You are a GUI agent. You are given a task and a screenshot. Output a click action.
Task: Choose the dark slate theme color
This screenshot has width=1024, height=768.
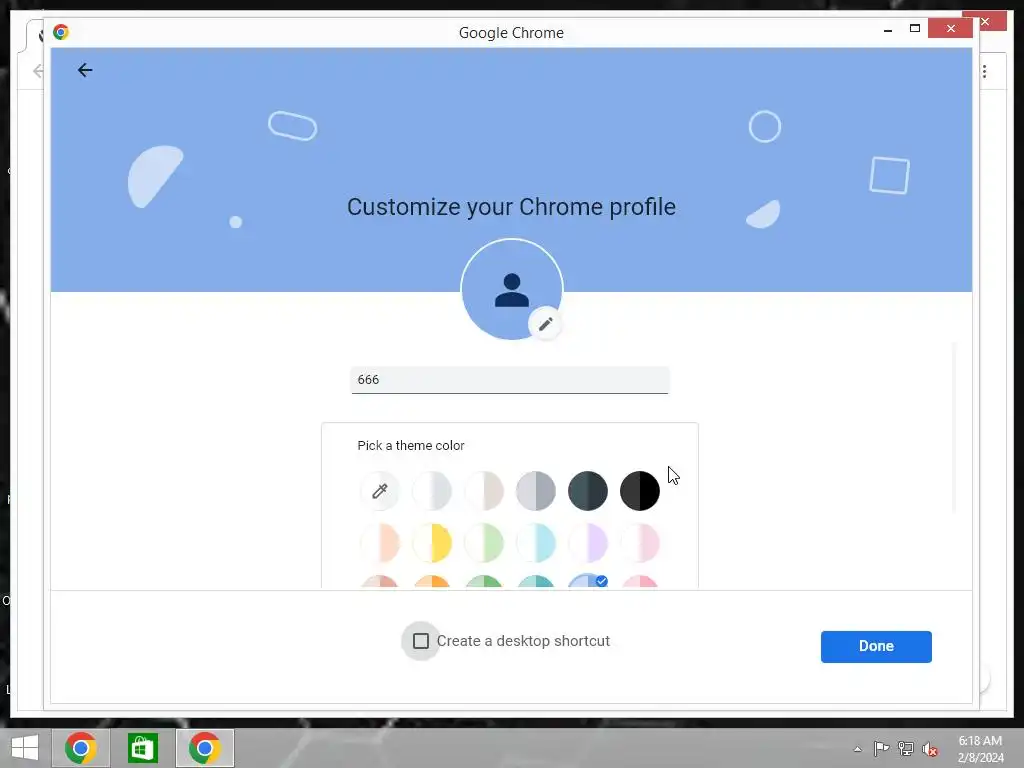point(588,490)
